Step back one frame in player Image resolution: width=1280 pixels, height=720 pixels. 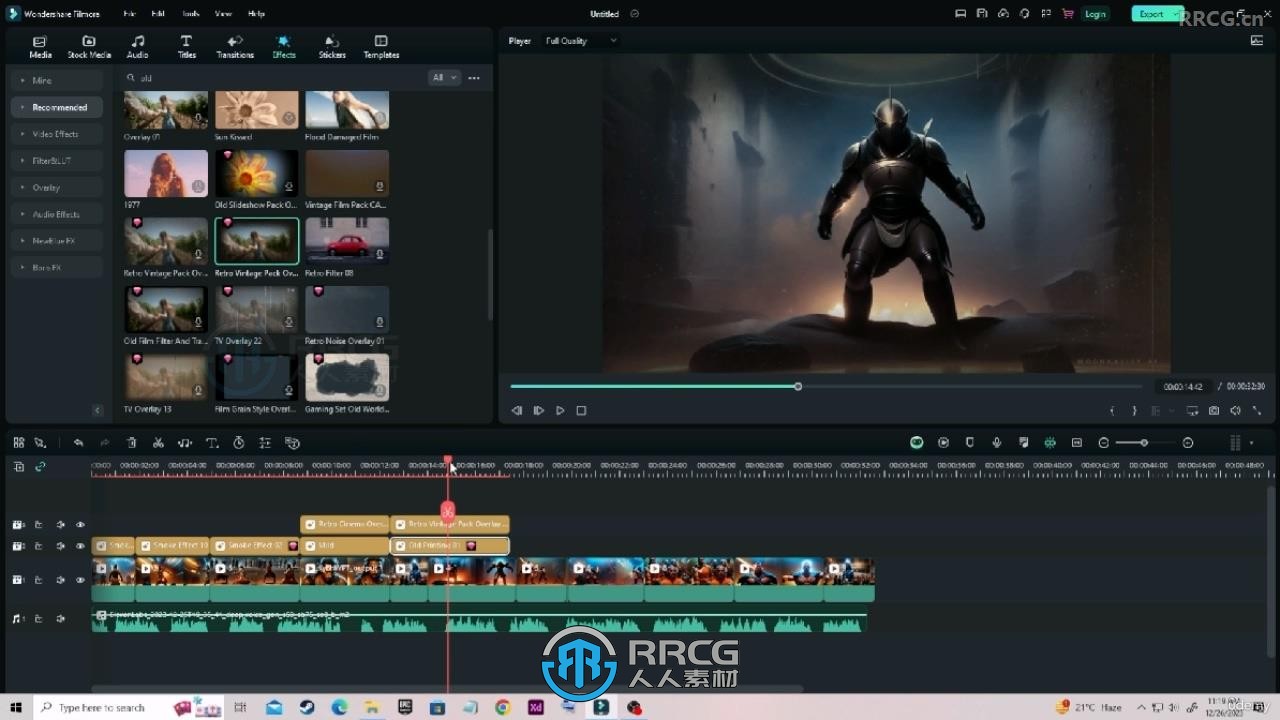517,410
